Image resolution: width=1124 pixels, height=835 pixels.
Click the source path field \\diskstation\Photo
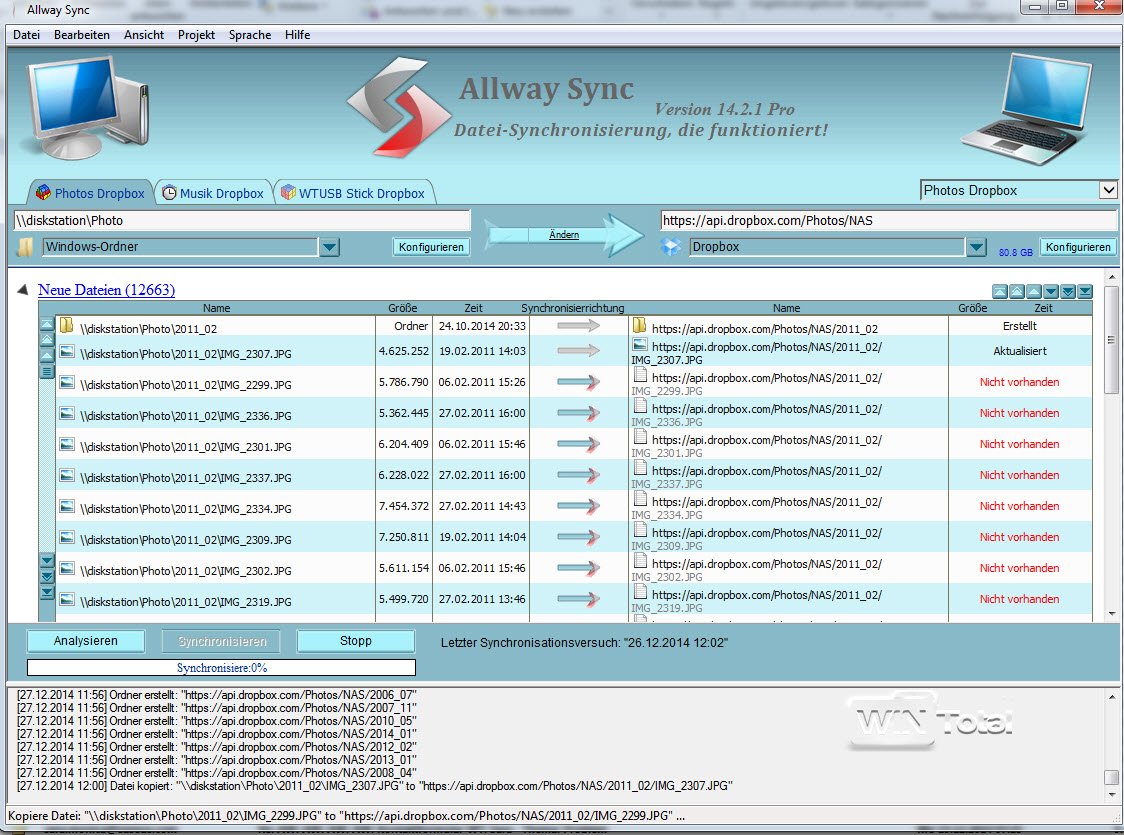[241, 220]
